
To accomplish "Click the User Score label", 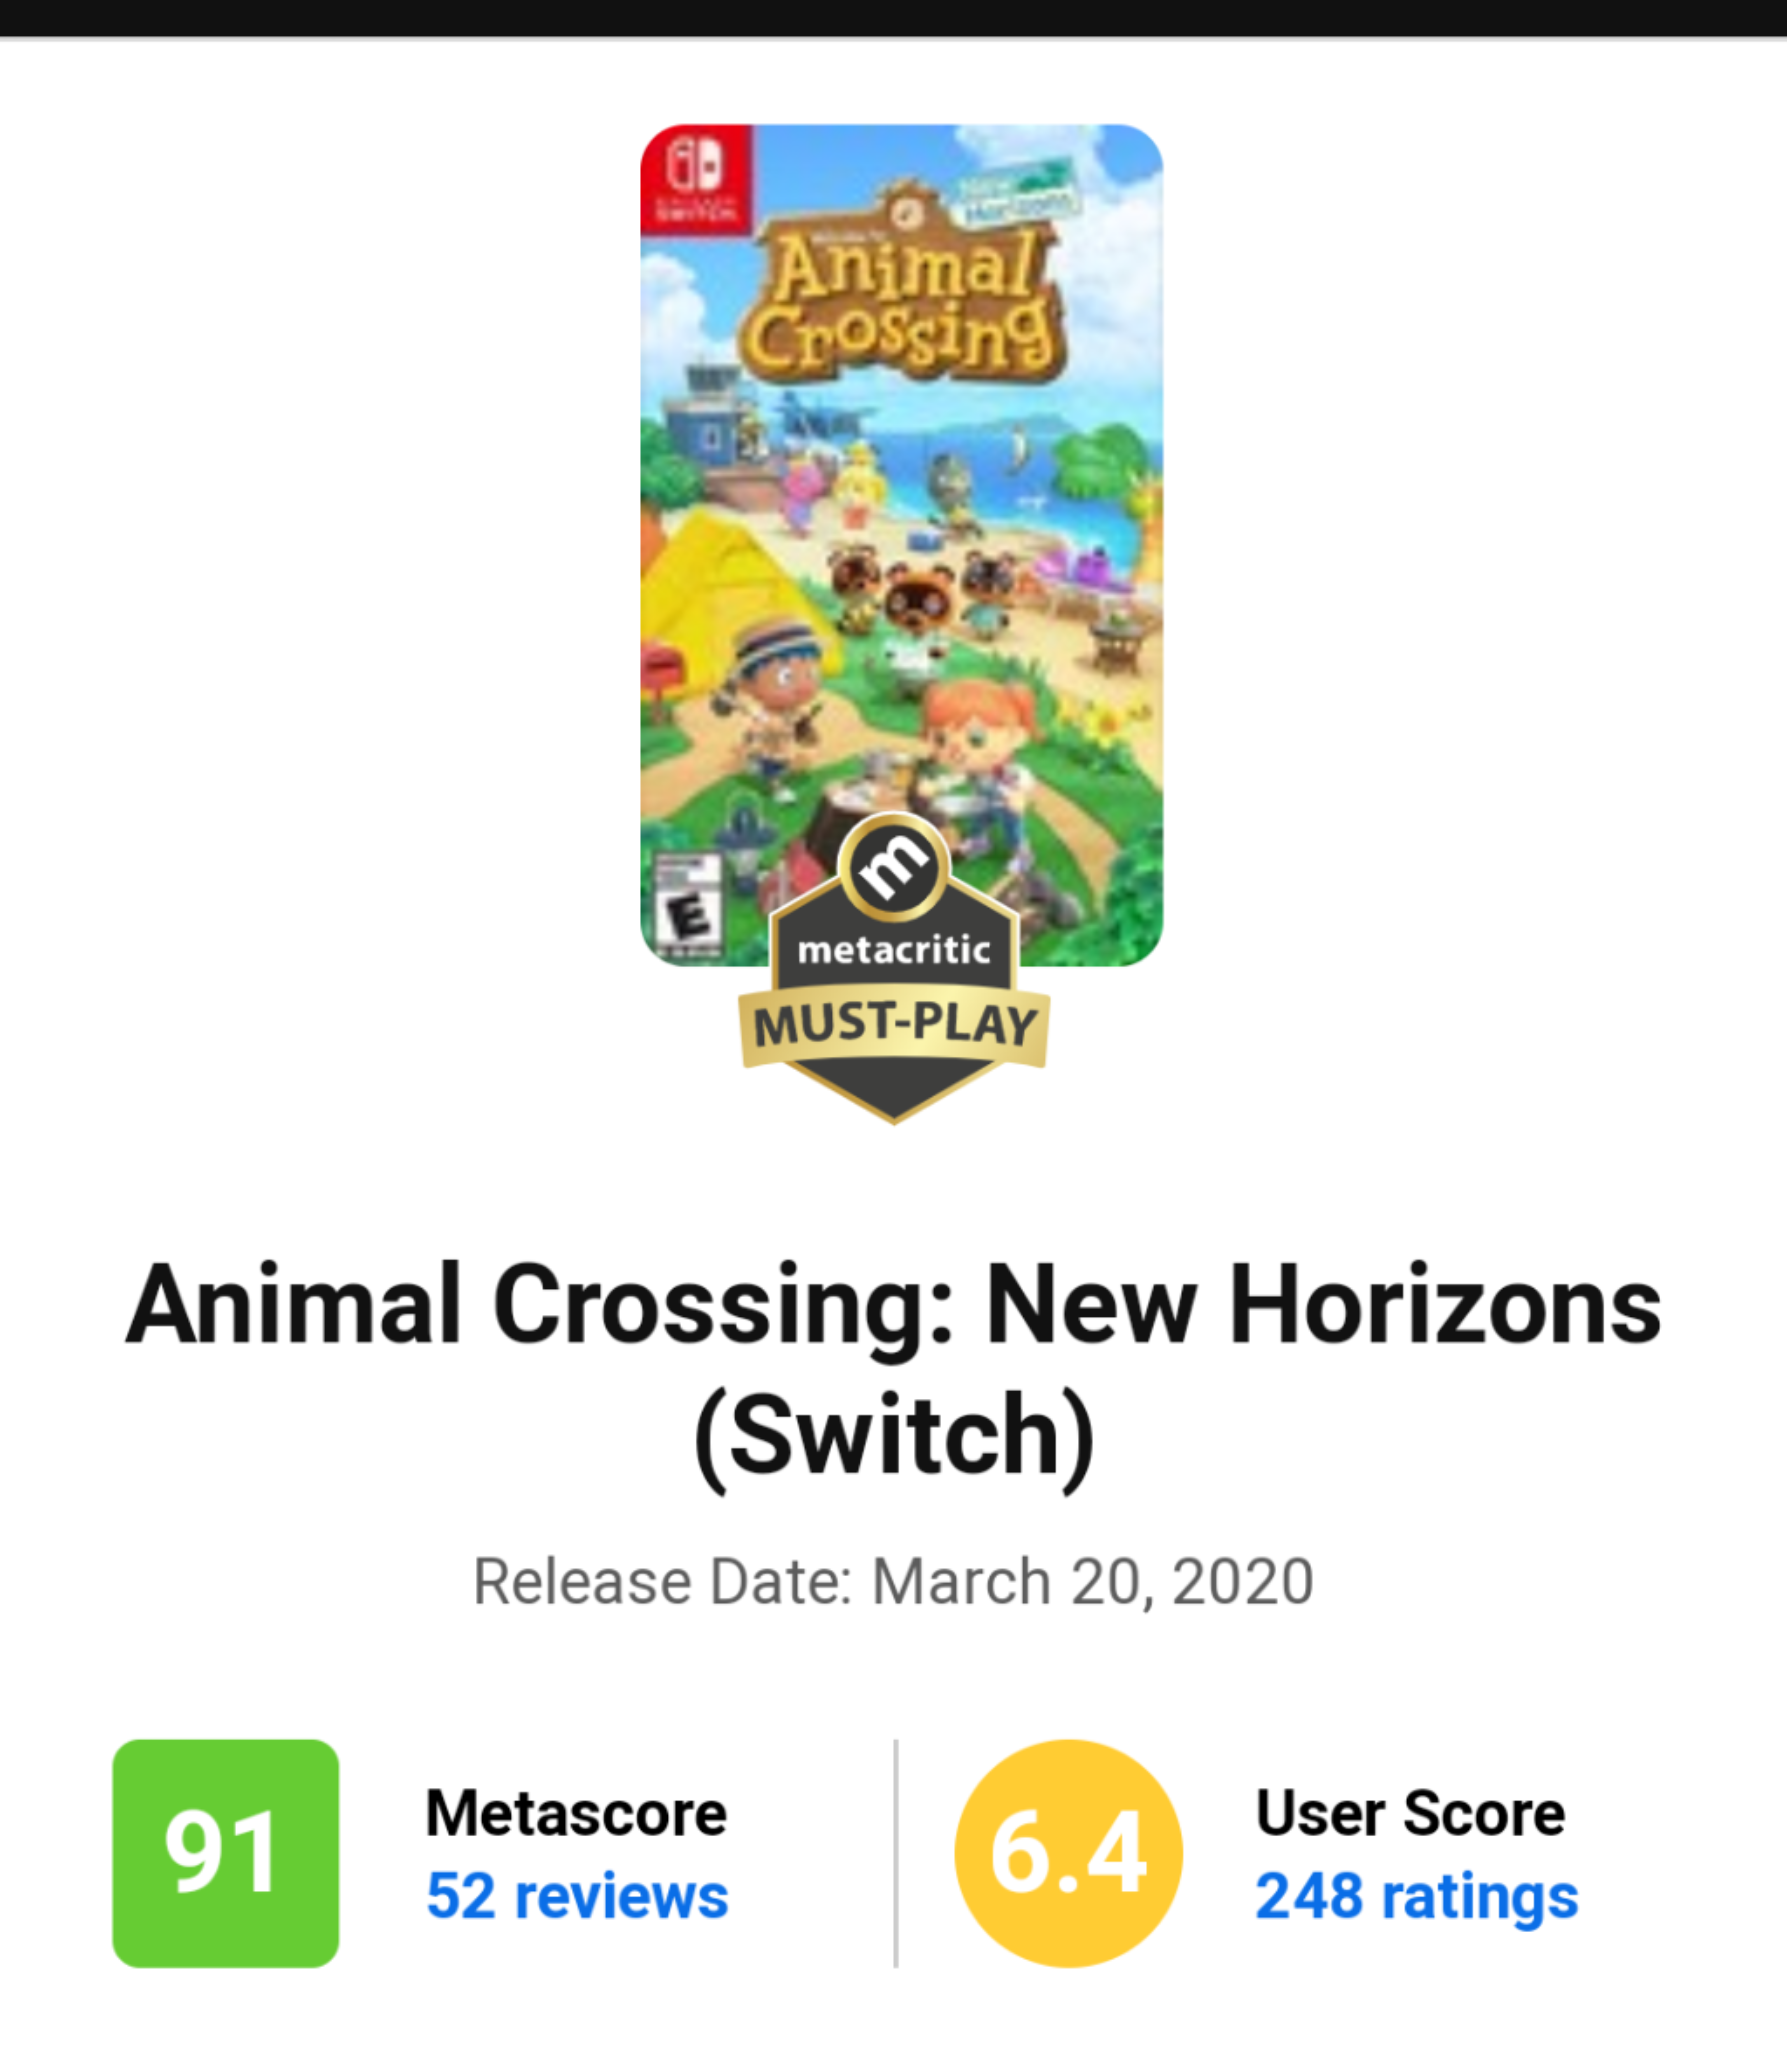I will [1410, 1813].
